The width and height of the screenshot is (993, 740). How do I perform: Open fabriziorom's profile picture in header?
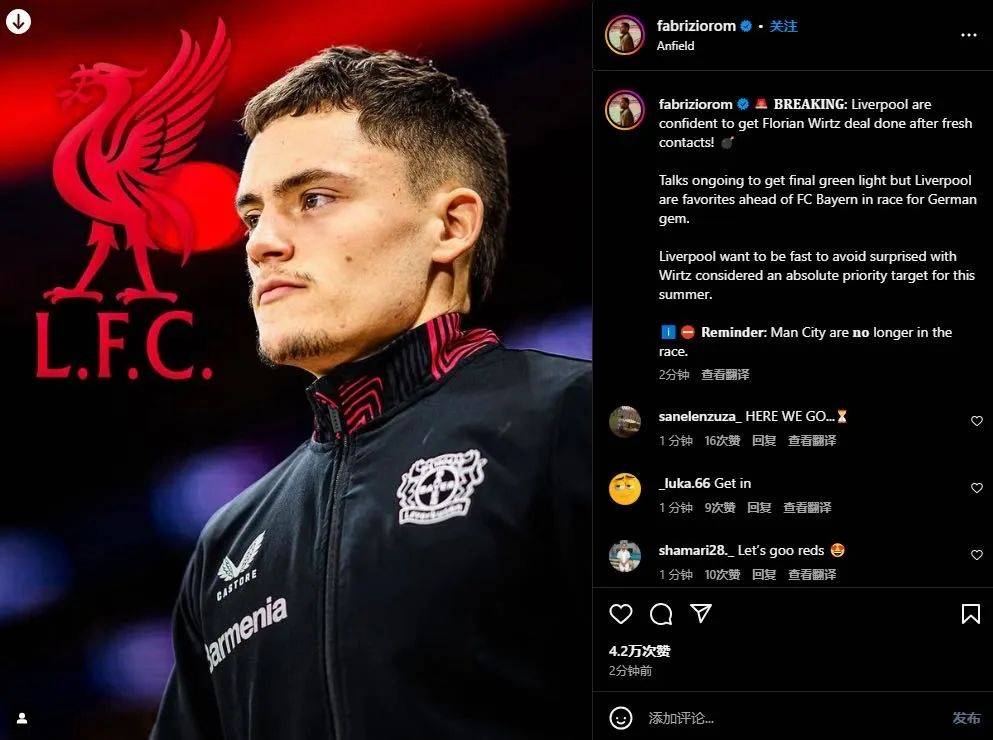tap(624, 35)
